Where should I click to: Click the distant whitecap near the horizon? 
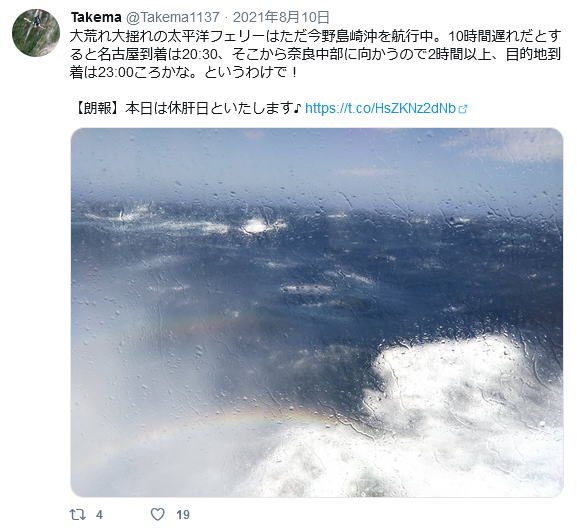(x=258, y=225)
